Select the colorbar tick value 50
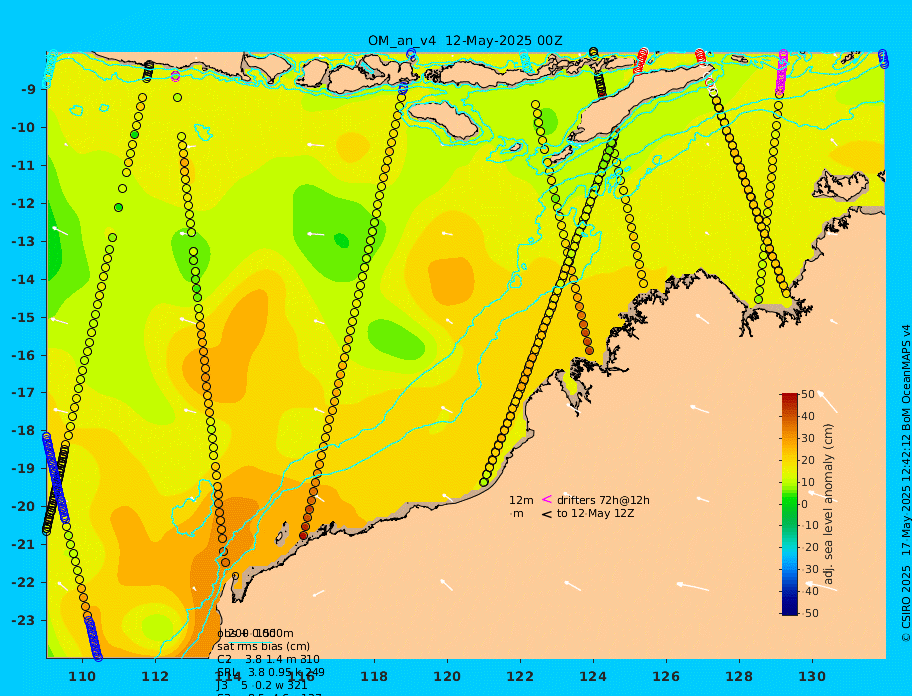This screenshot has width=912, height=696. [x=808, y=394]
